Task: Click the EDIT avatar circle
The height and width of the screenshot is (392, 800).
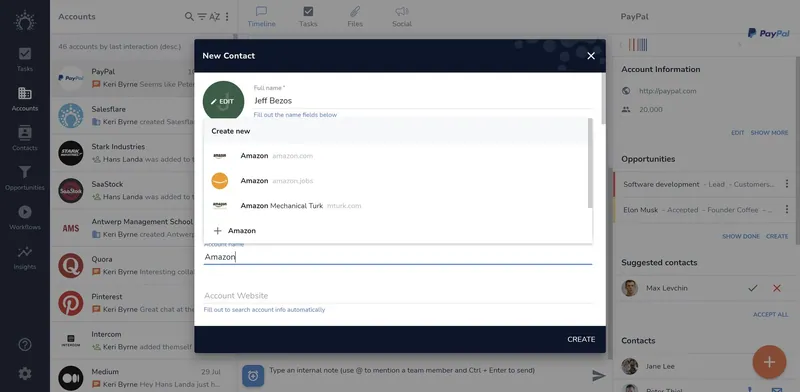Action: (223, 101)
